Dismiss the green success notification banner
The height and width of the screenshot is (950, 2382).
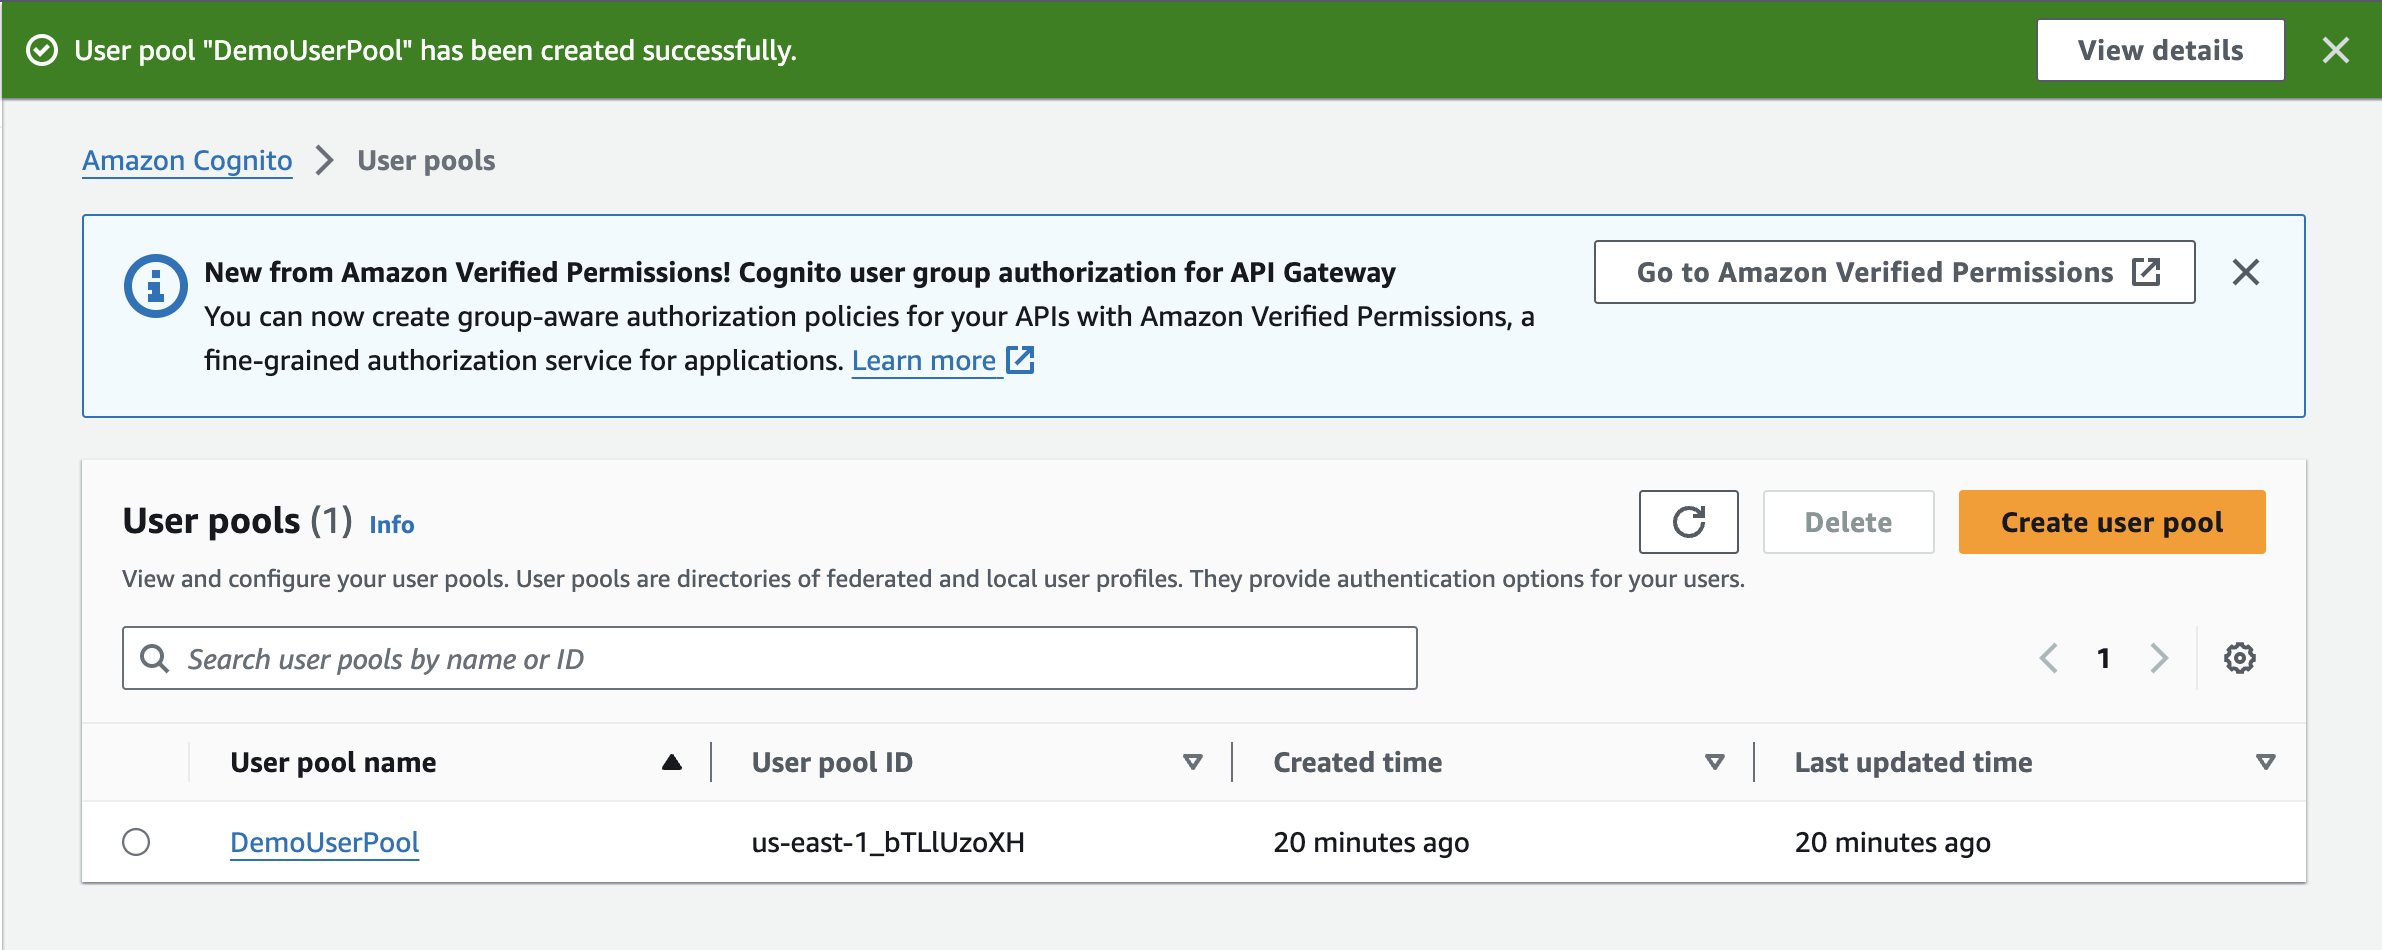coord(2335,50)
